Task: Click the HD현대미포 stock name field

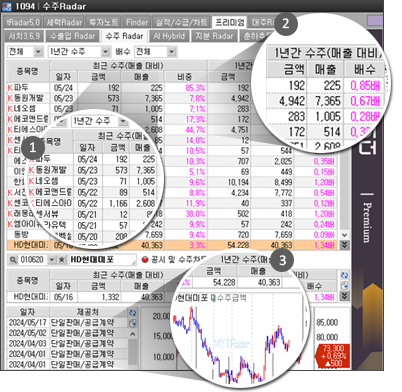Action: click(102, 260)
